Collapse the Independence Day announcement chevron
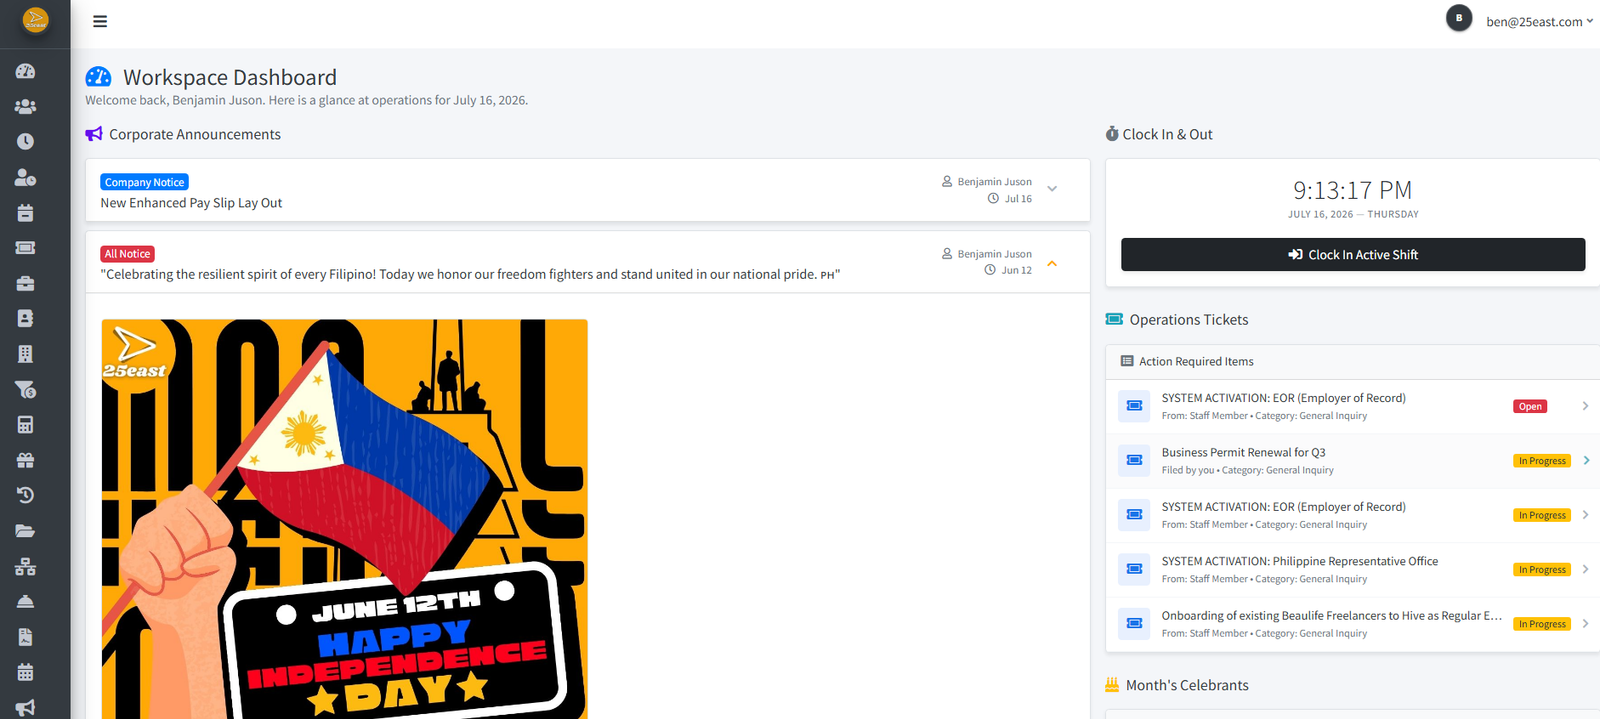 [1052, 263]
